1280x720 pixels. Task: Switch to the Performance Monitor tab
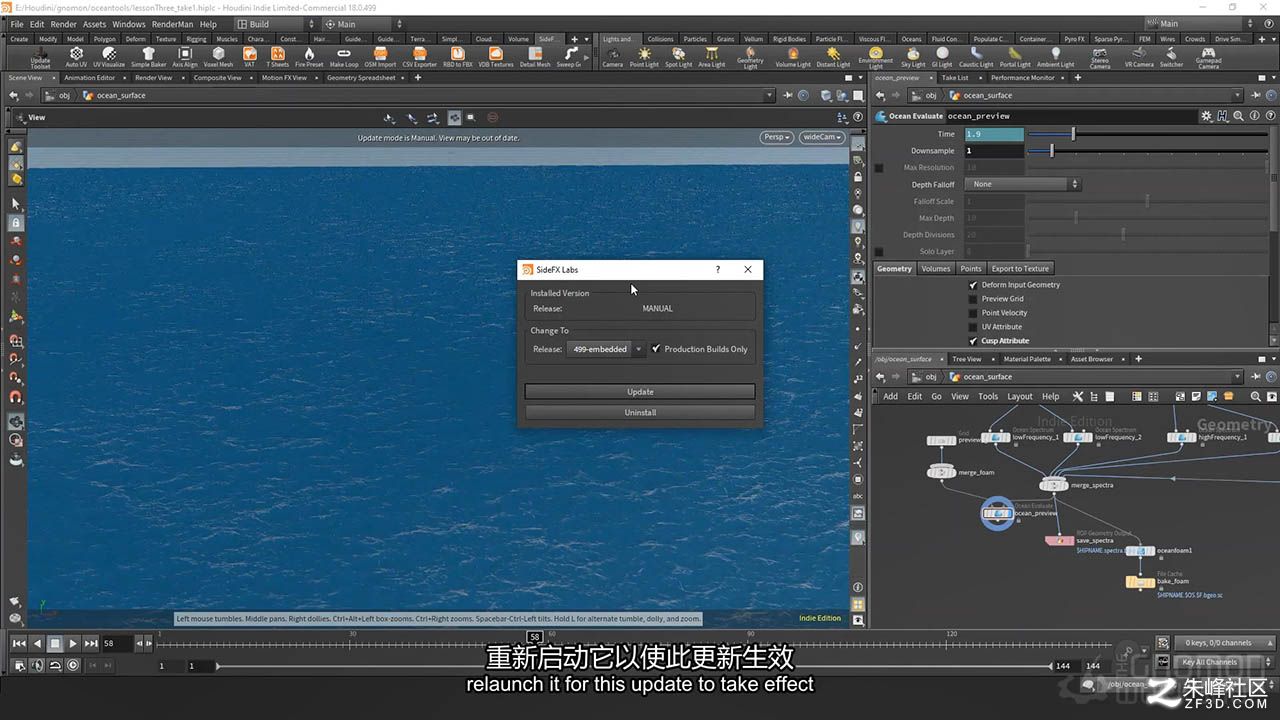1022,77
